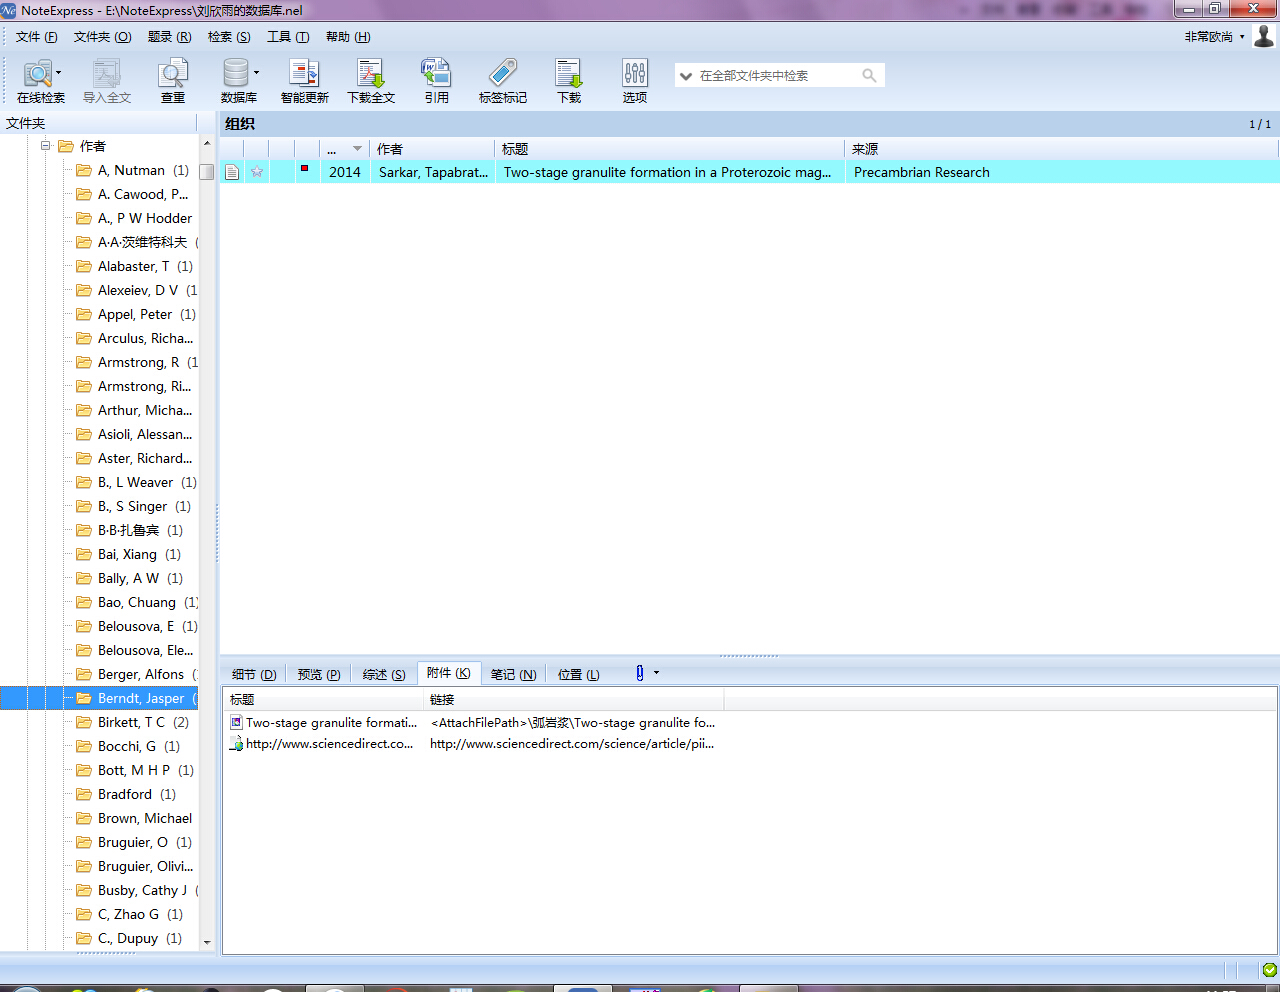Click the red flag marker on the 2014 record
Image resolution: width=1280 pixels, height=992 pixels.
click(304, 168)
